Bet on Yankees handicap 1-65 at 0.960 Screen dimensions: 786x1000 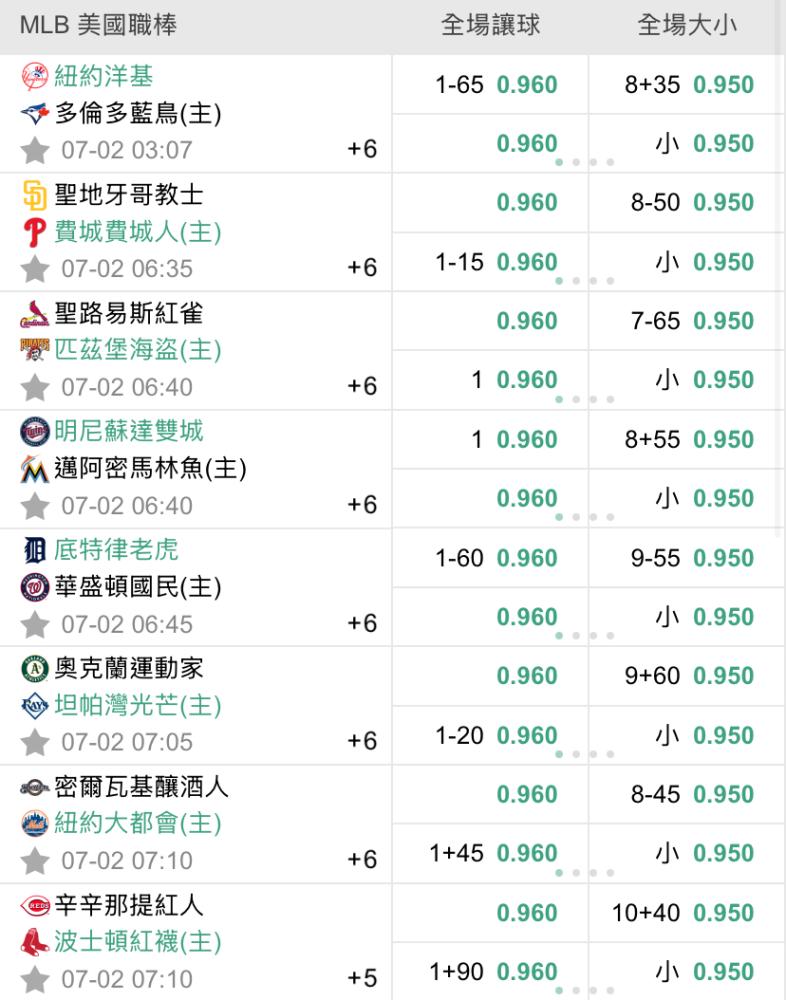click(x=527, y=85)
